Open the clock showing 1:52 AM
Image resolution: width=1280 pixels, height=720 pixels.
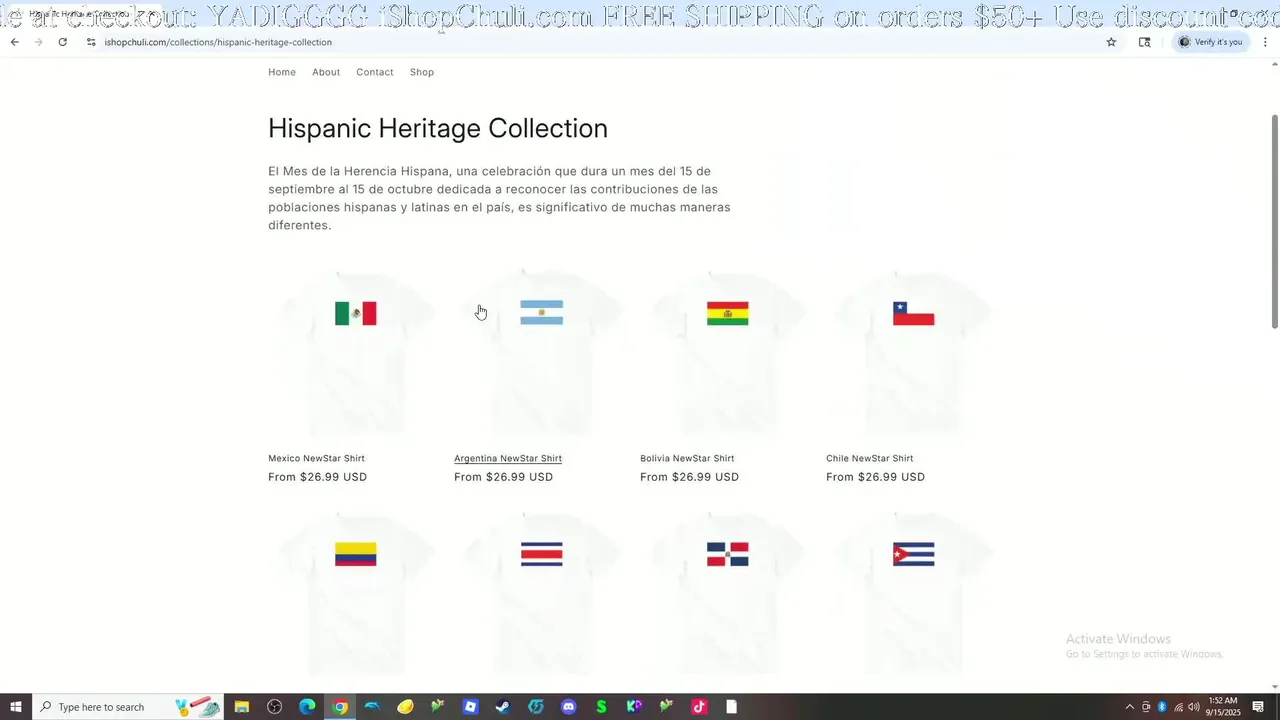[1223, 707]
